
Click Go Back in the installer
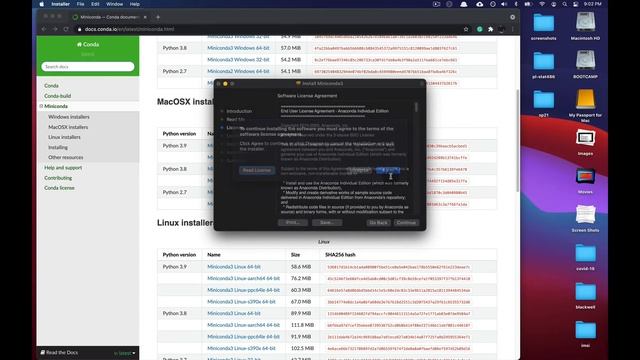pos(378,223)
